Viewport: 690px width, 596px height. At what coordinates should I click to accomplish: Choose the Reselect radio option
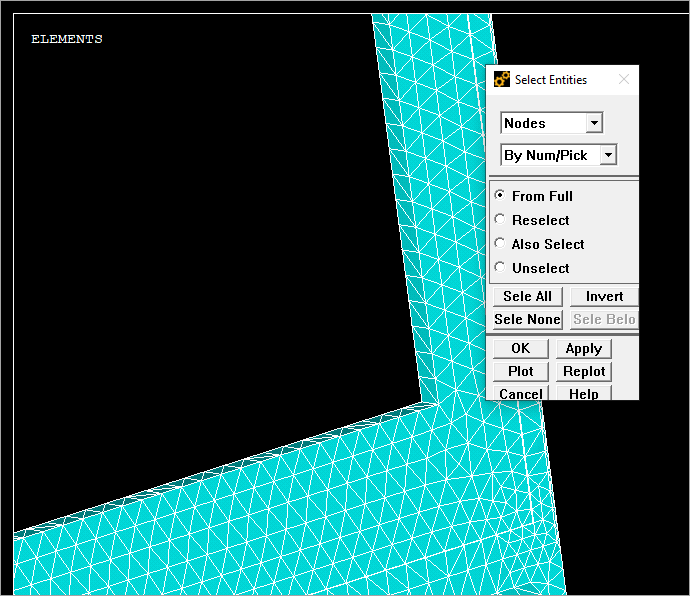click(x=500, y=220)
